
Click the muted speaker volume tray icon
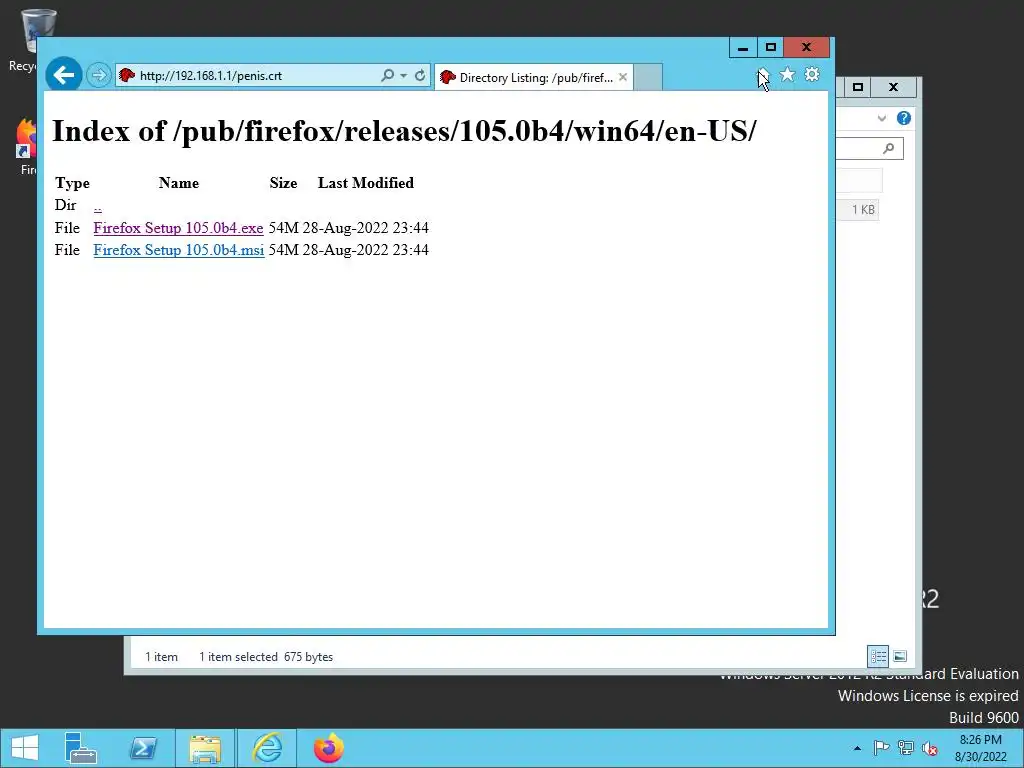930,748
